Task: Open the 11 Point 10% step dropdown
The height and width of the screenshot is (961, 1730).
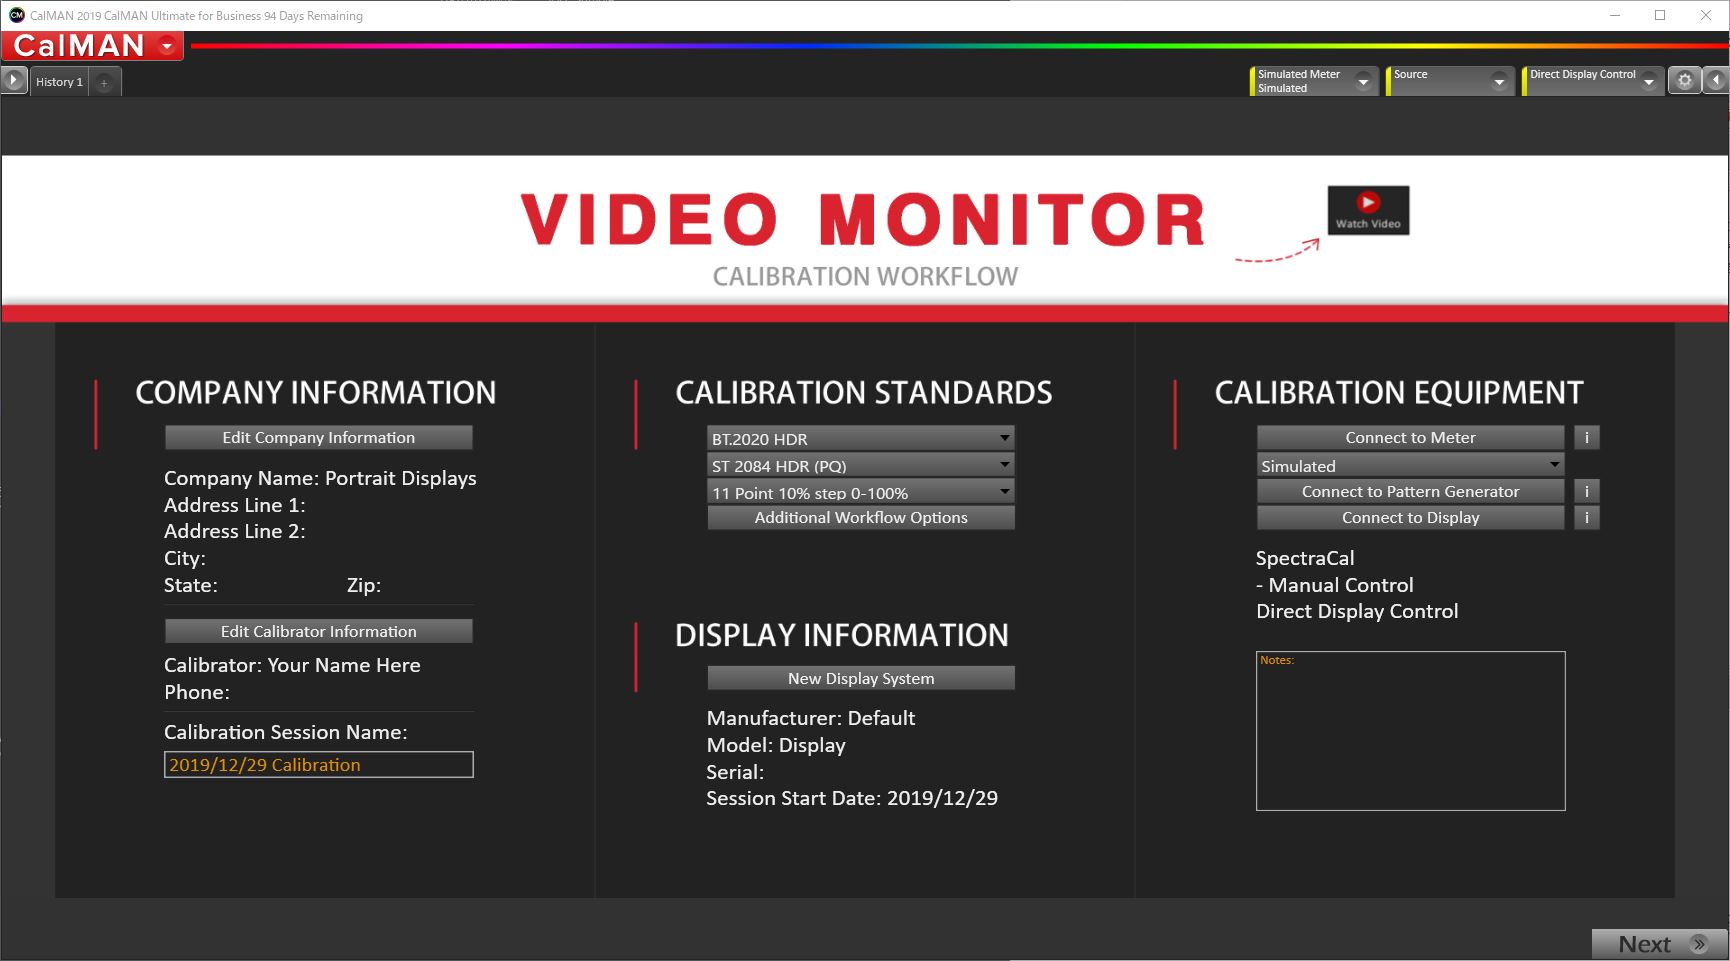Action: coord(861,492)
